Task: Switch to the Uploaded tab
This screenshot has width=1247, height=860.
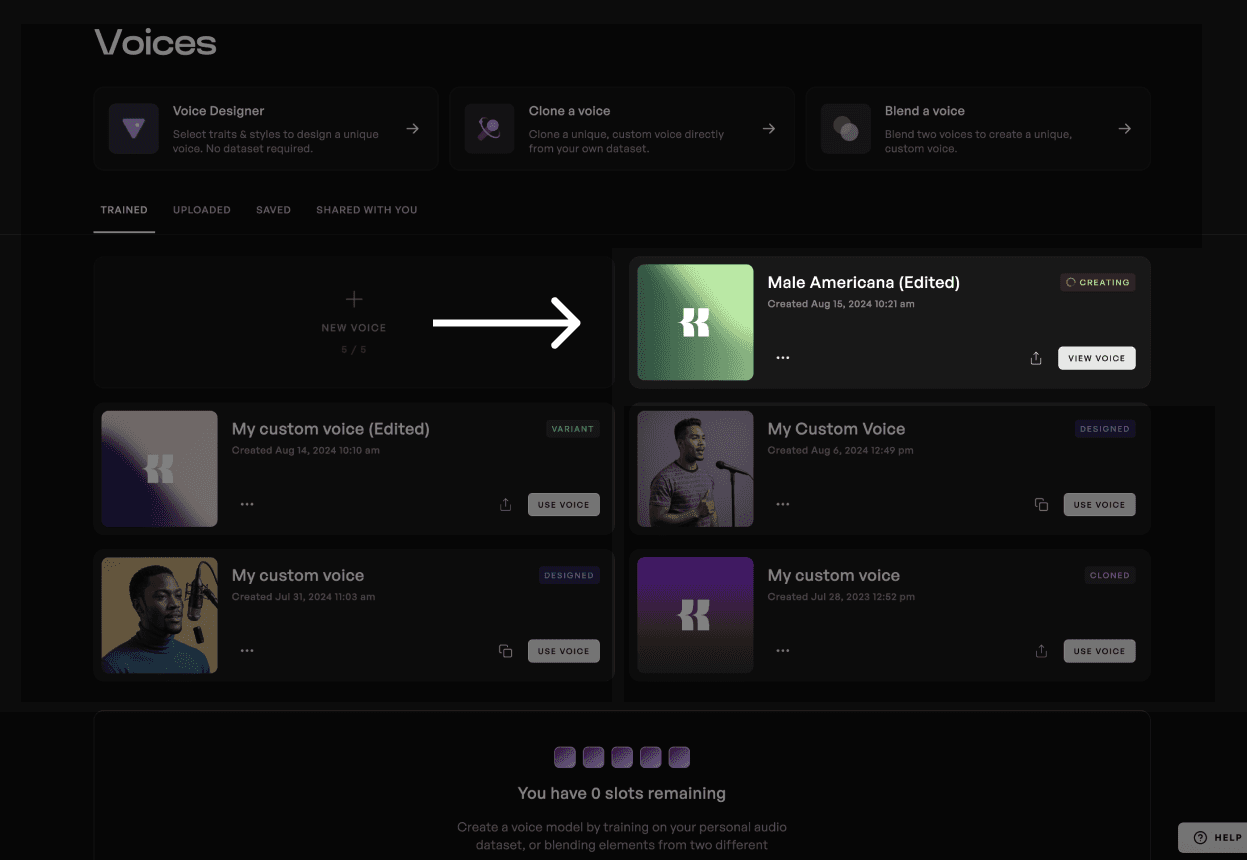Action: [202, 210]
